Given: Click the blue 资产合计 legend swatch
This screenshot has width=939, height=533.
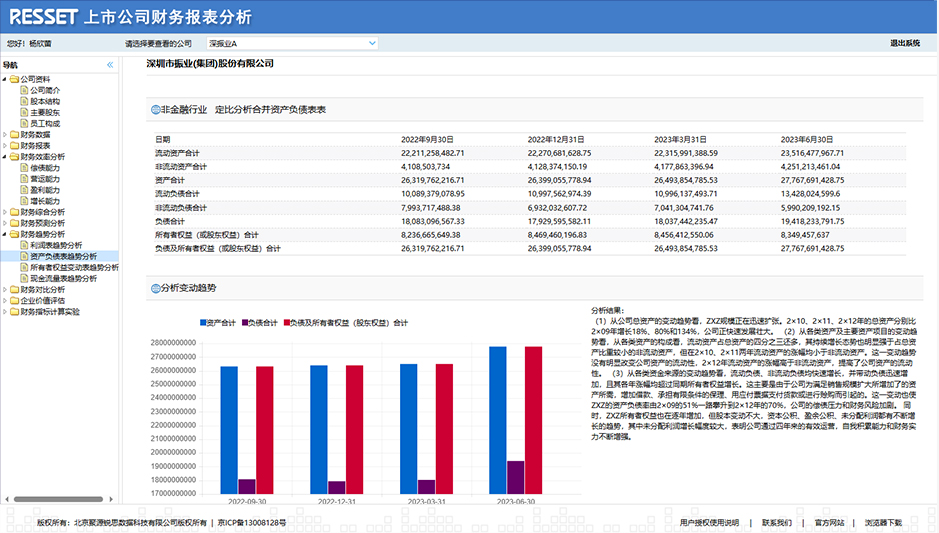Looking at the screenshot, I should 203,323.
